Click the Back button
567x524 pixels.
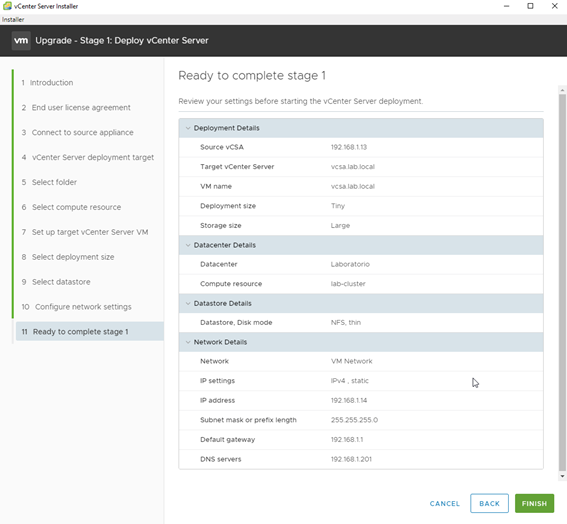click(x=489, y=503)
